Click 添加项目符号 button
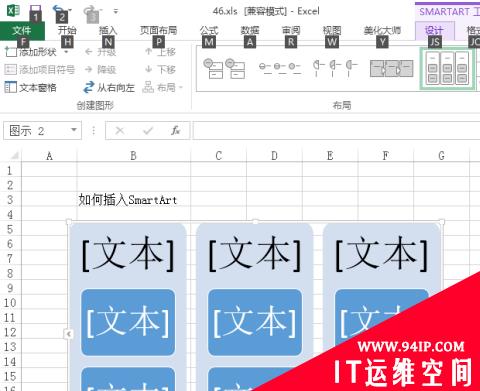Screen dimensions: 480x391 [x=40, y=69]
